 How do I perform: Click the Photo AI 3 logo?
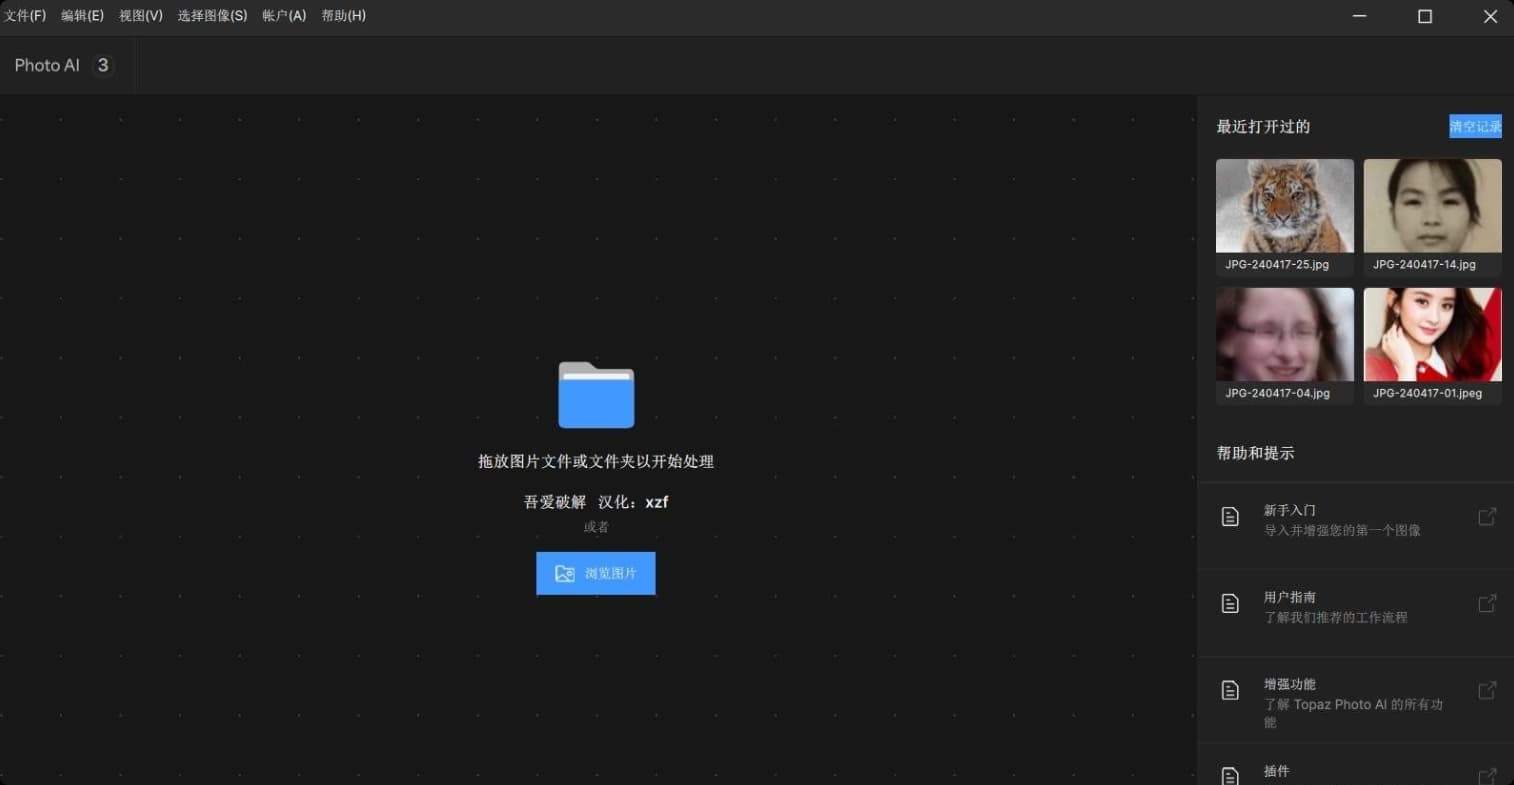tap(63, 65)
